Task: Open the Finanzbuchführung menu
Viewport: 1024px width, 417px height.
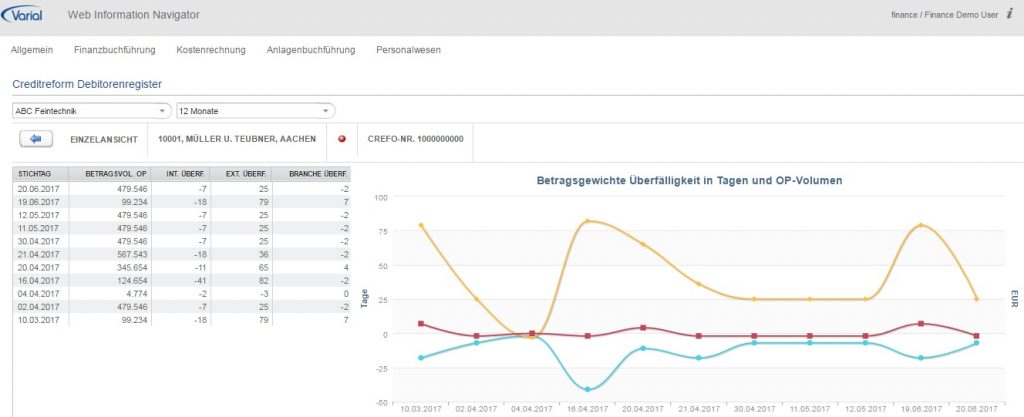Action: [114, 50]
